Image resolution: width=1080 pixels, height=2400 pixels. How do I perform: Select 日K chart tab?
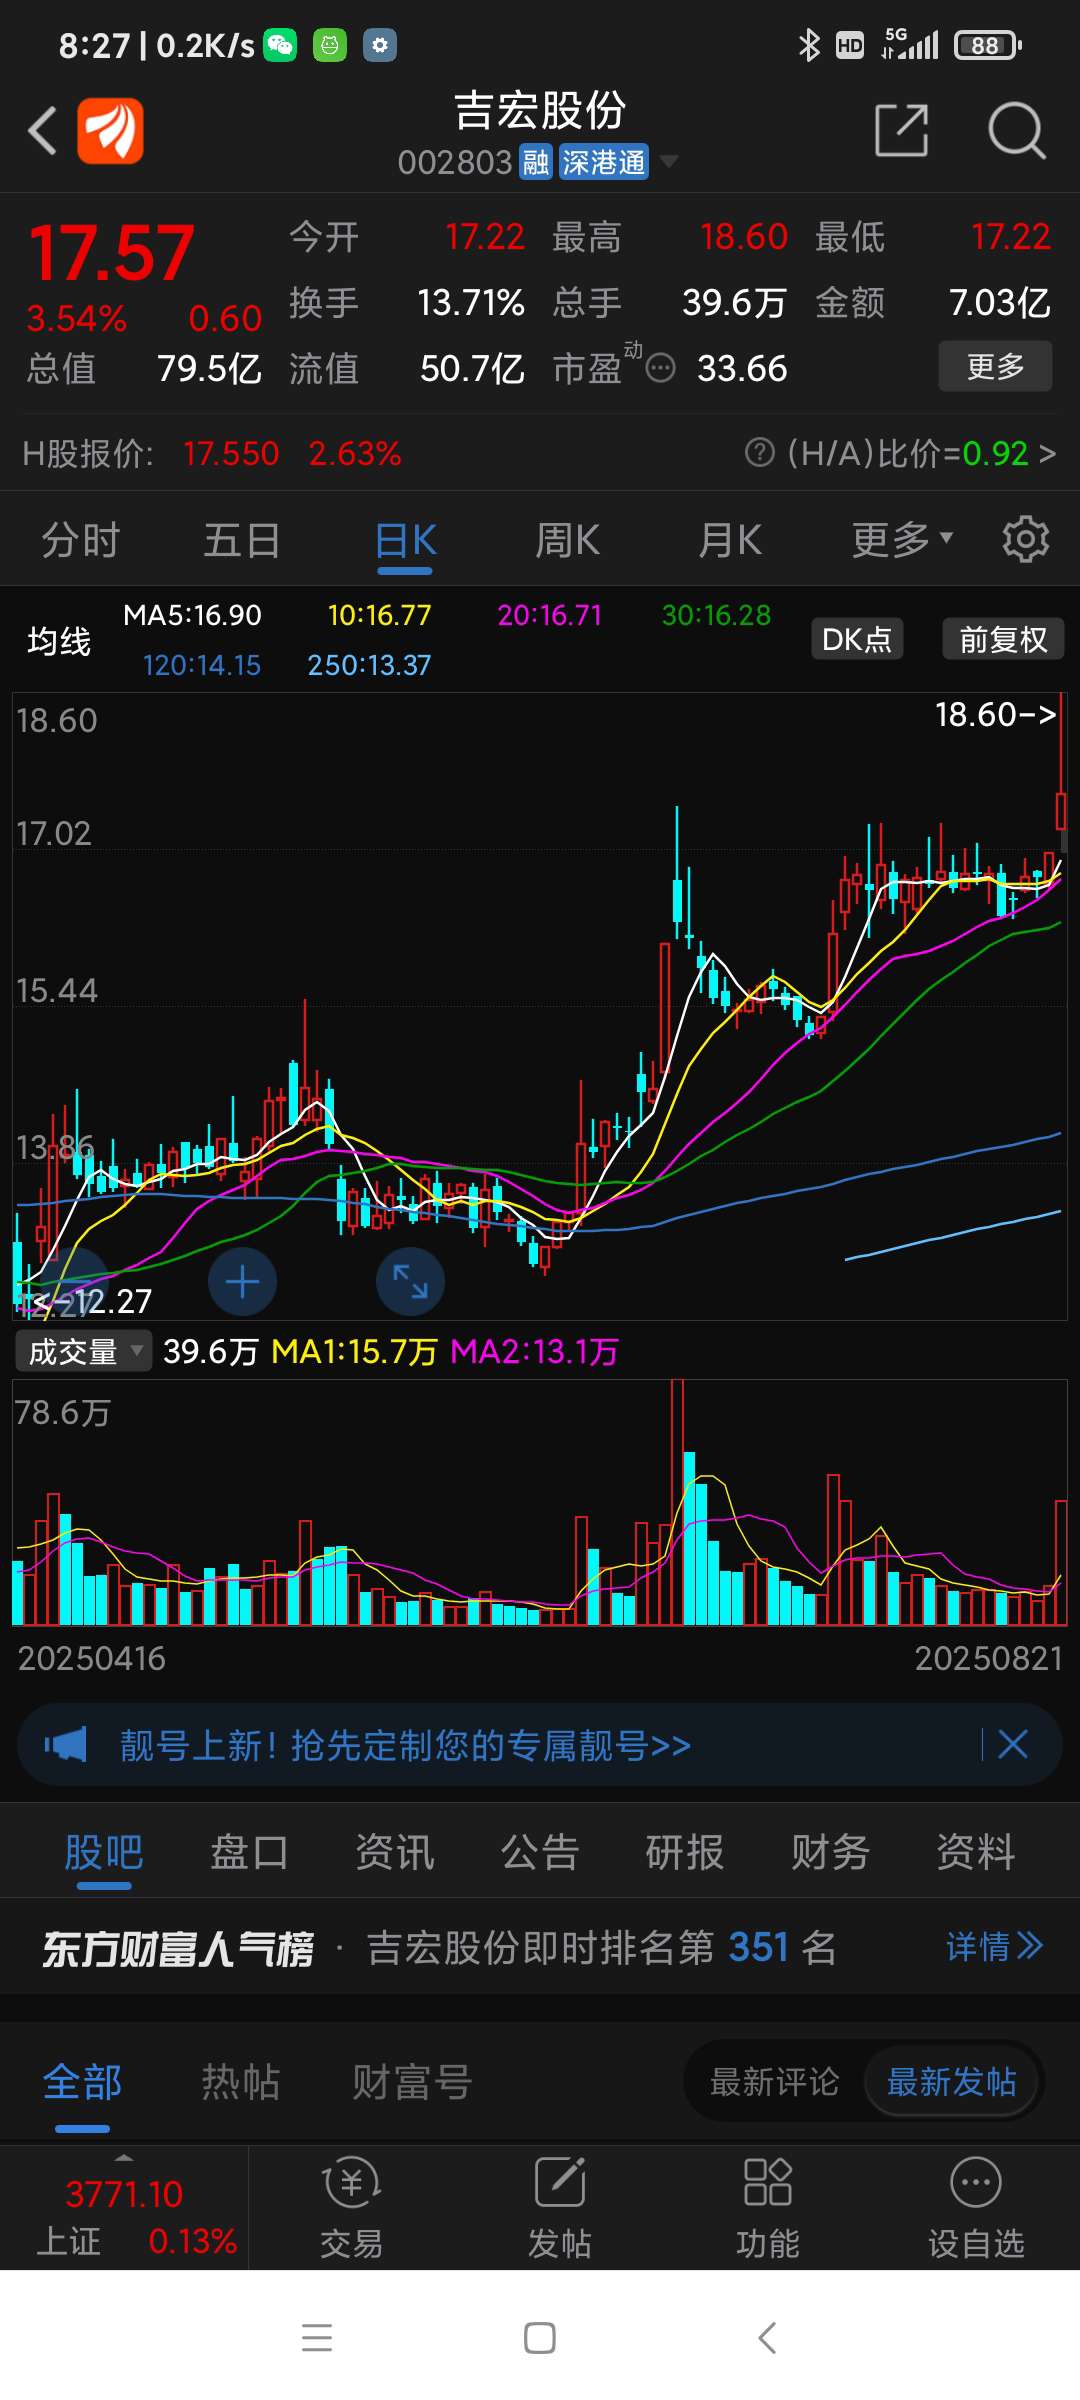coord(405,540)
